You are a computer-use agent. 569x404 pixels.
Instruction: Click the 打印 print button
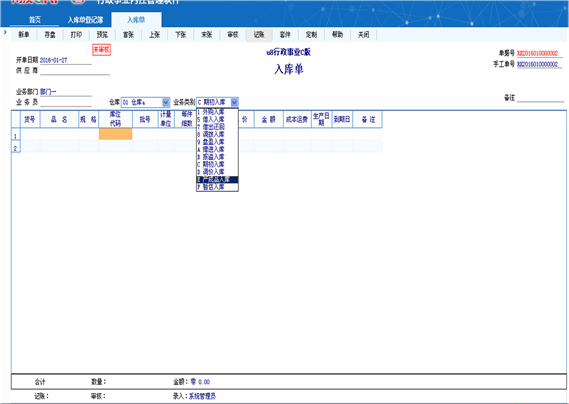tap(76, 35)
